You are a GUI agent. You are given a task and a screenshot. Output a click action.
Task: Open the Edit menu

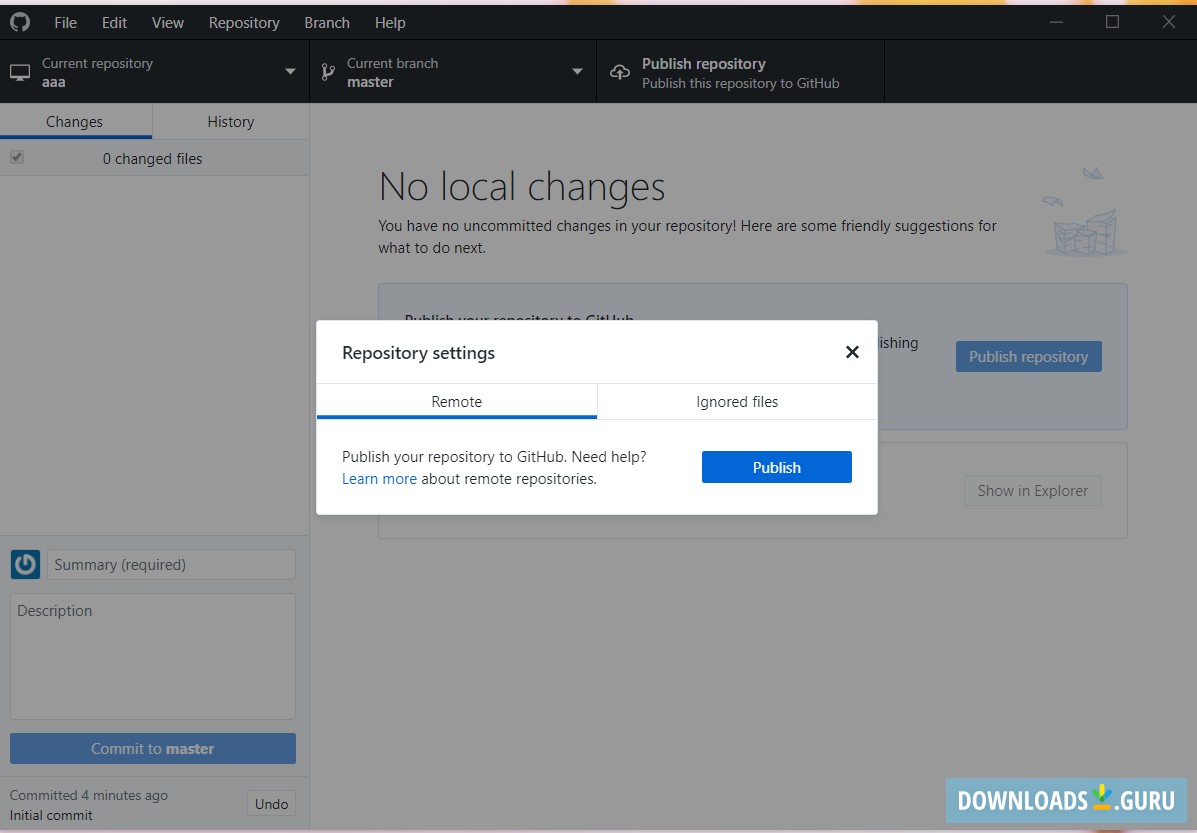(115, 23)
